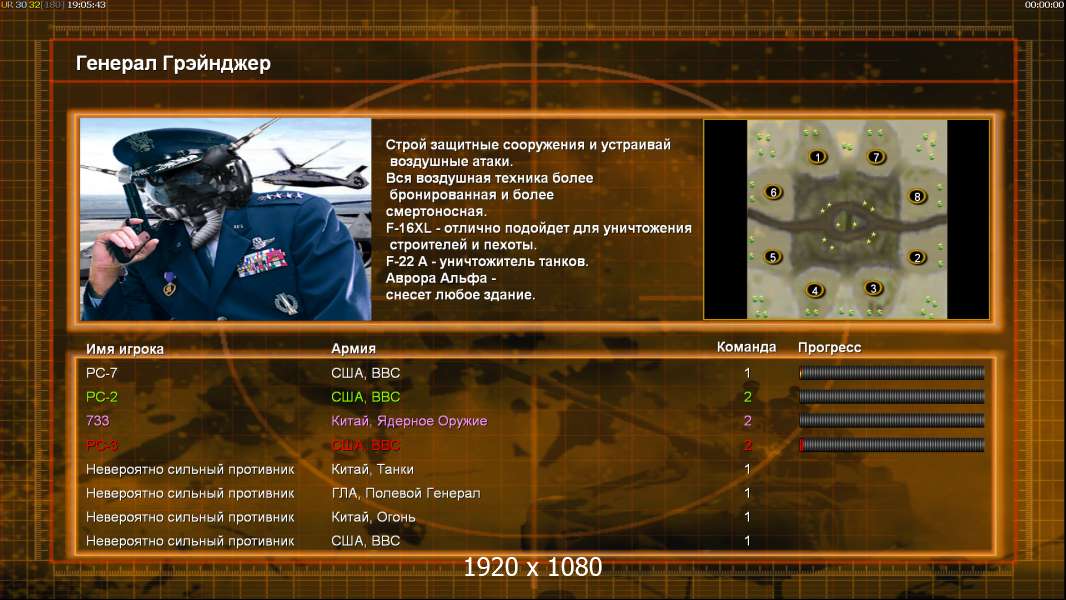The width and height of the screenshot is (1066, 600).
Task: Click 'Китай, Ядерное Оружие' army entry
Action: pos(409,421)
